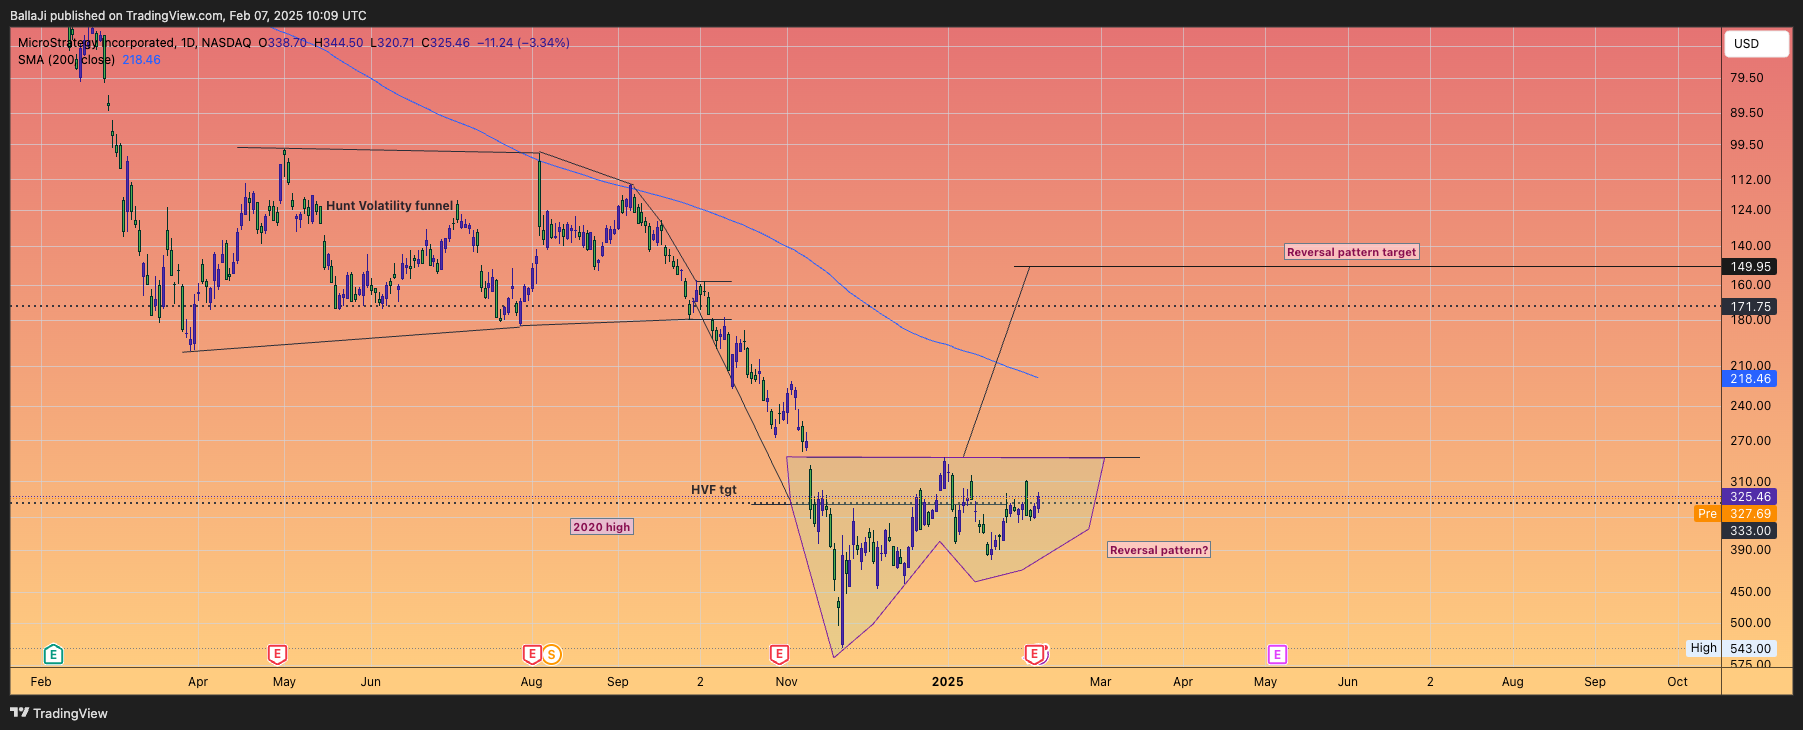Click the 2025 label on time axis

coord(947,682)
